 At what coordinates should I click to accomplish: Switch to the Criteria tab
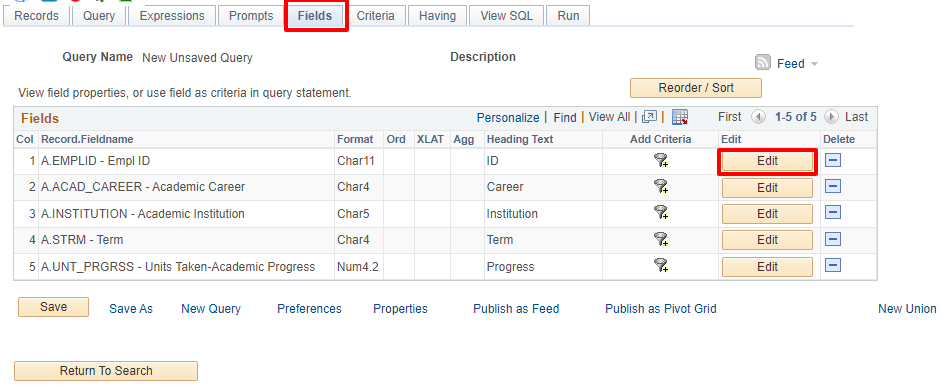point(375,16)
